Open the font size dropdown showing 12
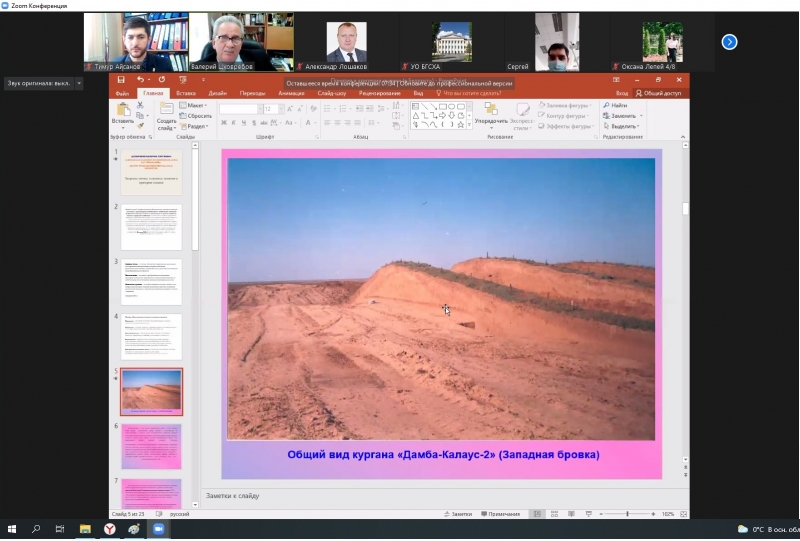The image size is (800, 541). [x=281, y=109]
